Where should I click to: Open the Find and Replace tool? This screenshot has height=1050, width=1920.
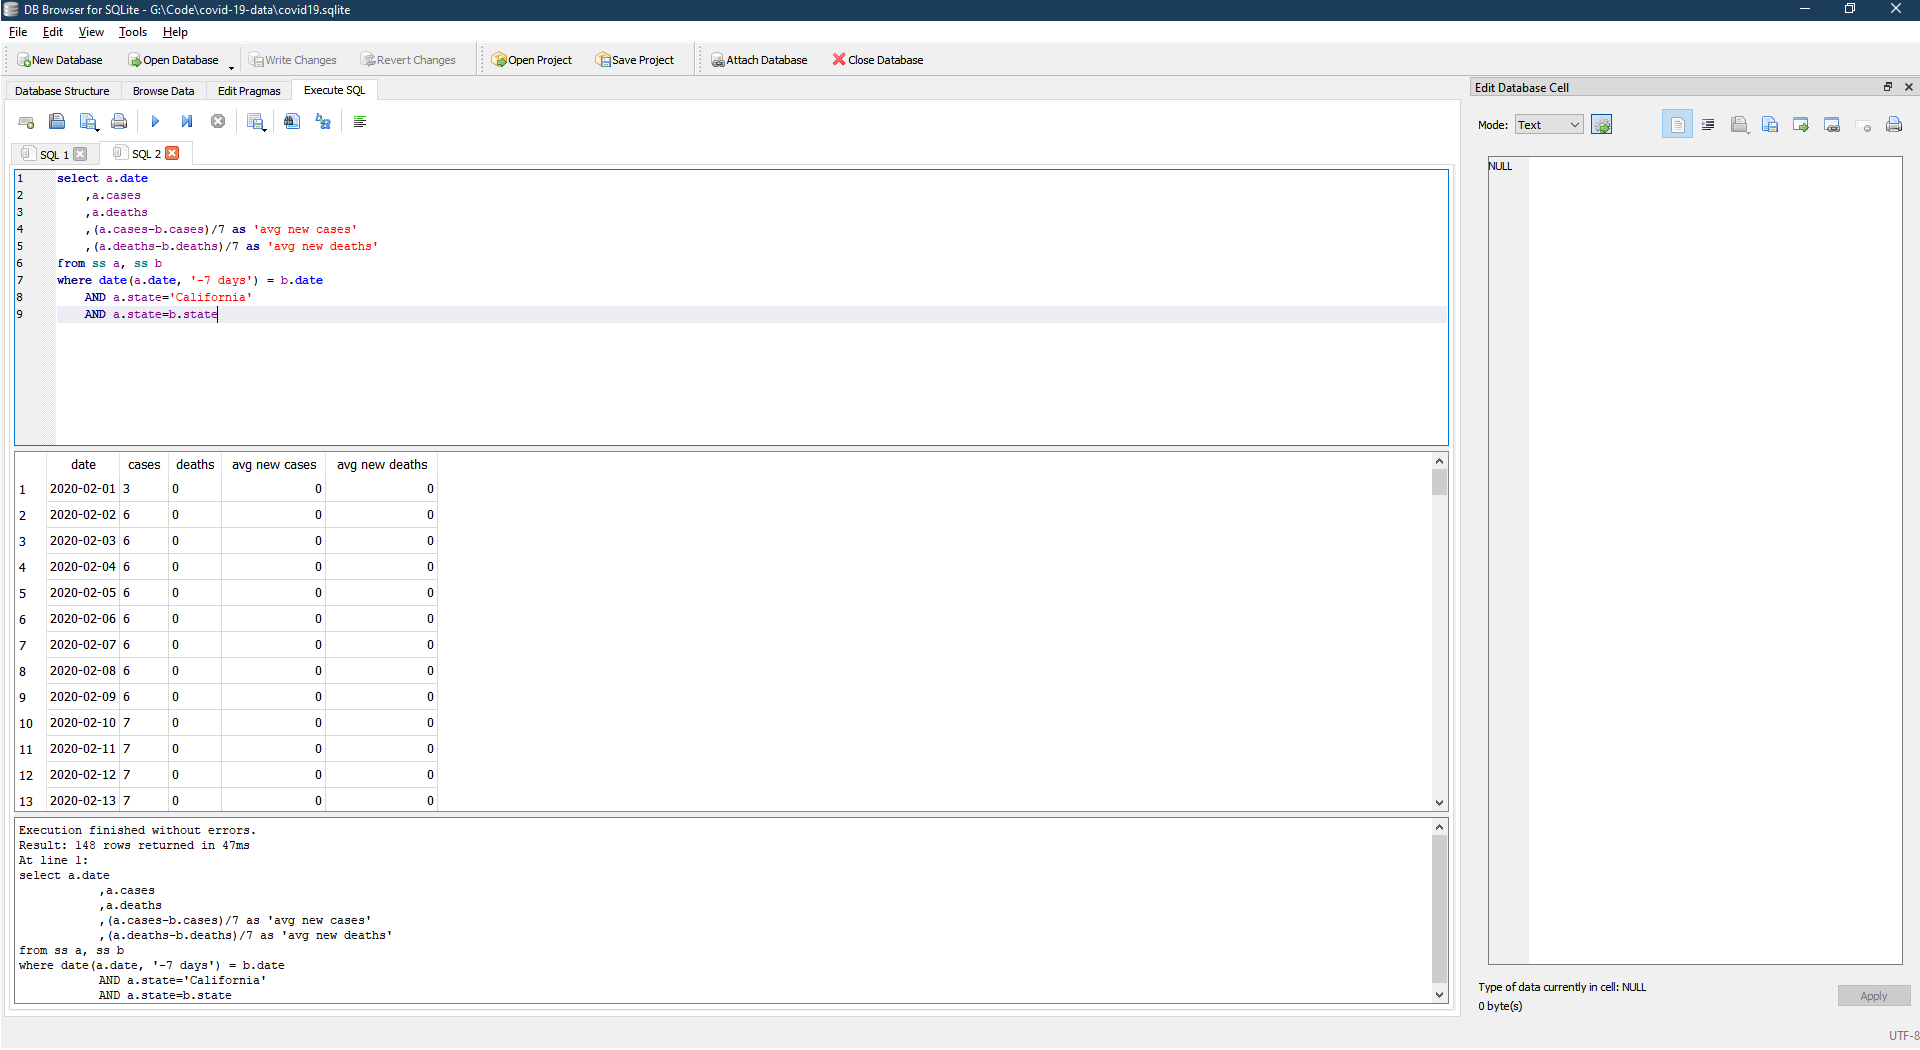(322, 121)
